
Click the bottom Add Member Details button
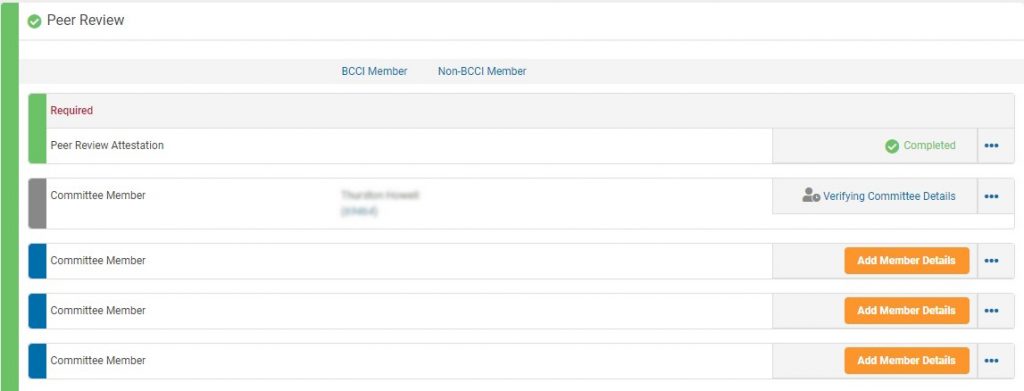coord(906,360)
